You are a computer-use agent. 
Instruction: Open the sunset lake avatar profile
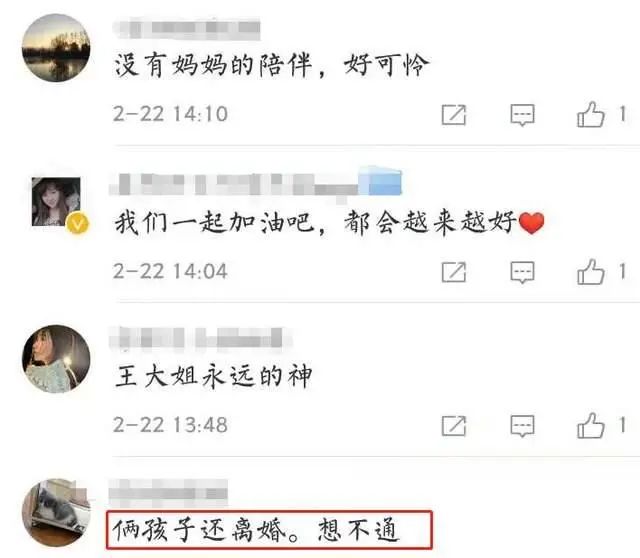point(56,48)
